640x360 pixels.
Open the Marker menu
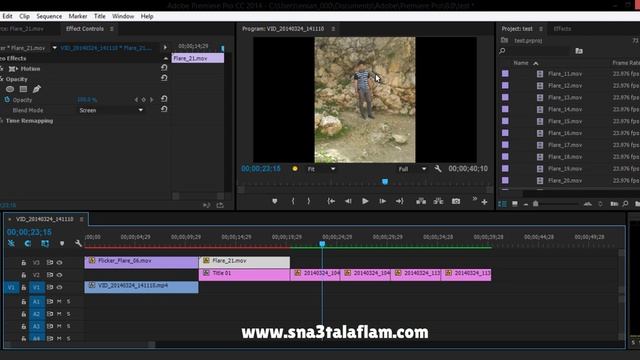pyautogui.click(x=78, y=16)
